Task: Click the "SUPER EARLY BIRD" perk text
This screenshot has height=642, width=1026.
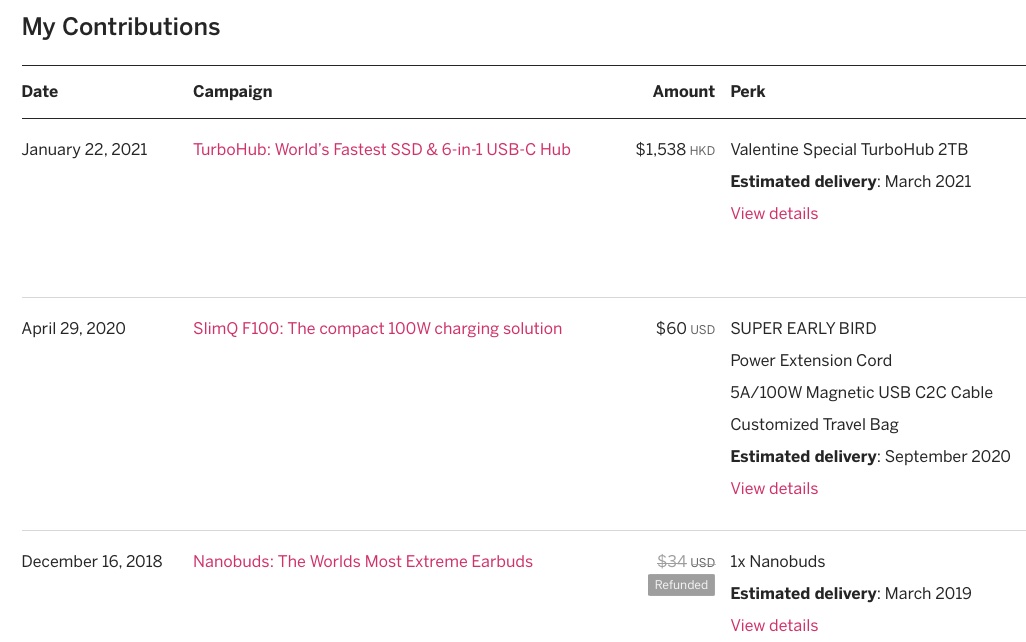Action: click(803, 329)
